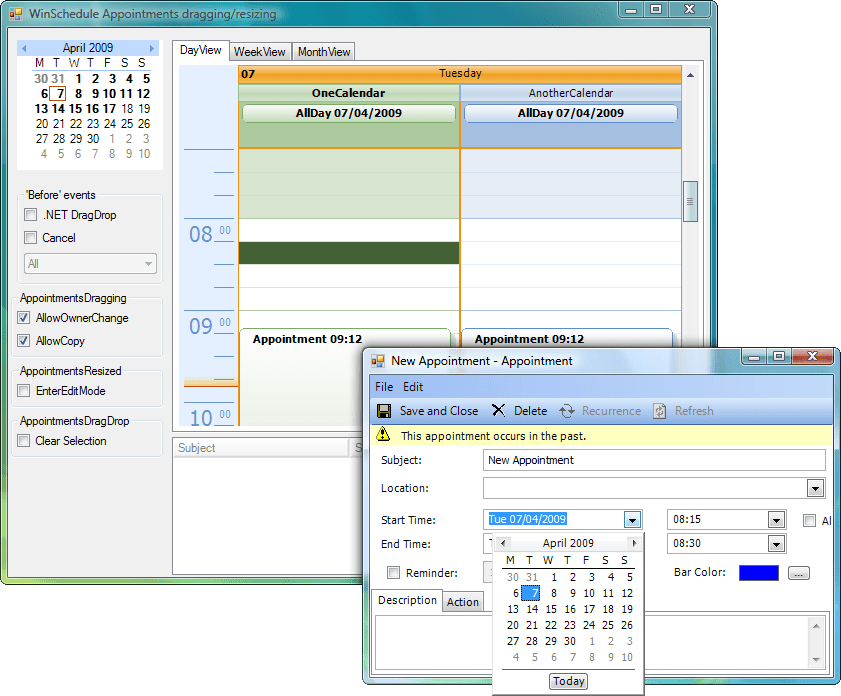Click into the Subject text field

pos(654,460)
